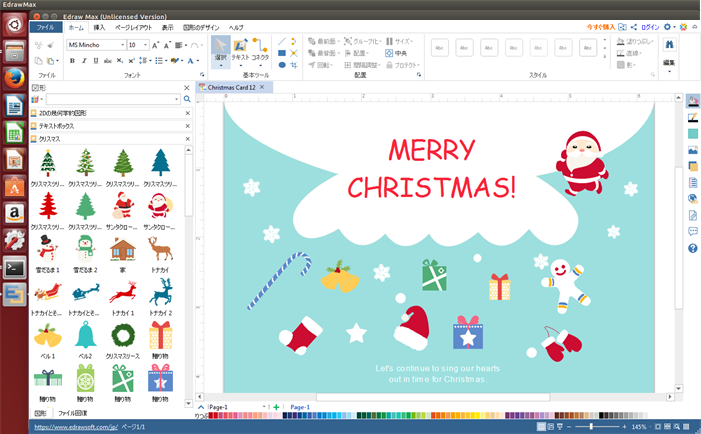The image size is (701, 434).
Task: Choose the テキスト (Text) tool
Action: tap(240, 51)
